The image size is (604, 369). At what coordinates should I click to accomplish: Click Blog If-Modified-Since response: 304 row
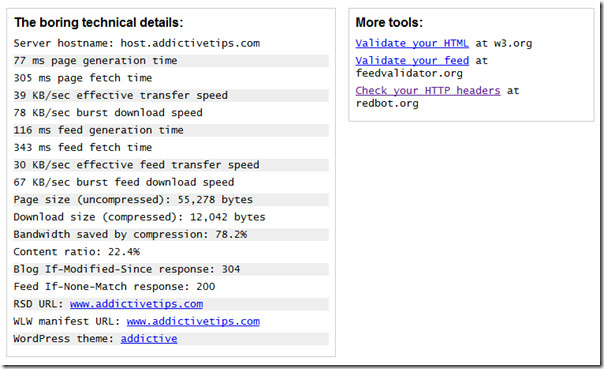tap(171, 269)
